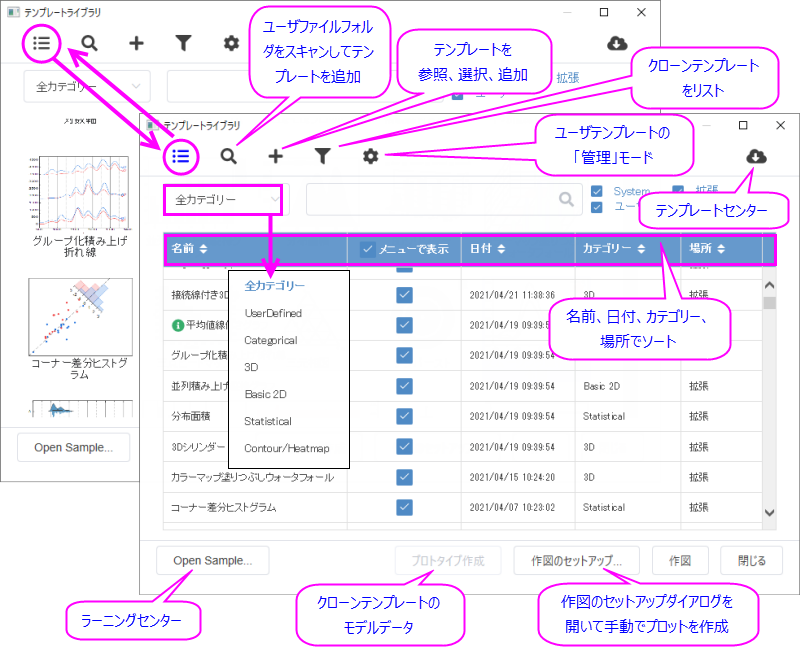Uncheck menu display for コーナー差分ヒストグラム row
Viewport: 800px width, 649px height.
coord(404,507)
